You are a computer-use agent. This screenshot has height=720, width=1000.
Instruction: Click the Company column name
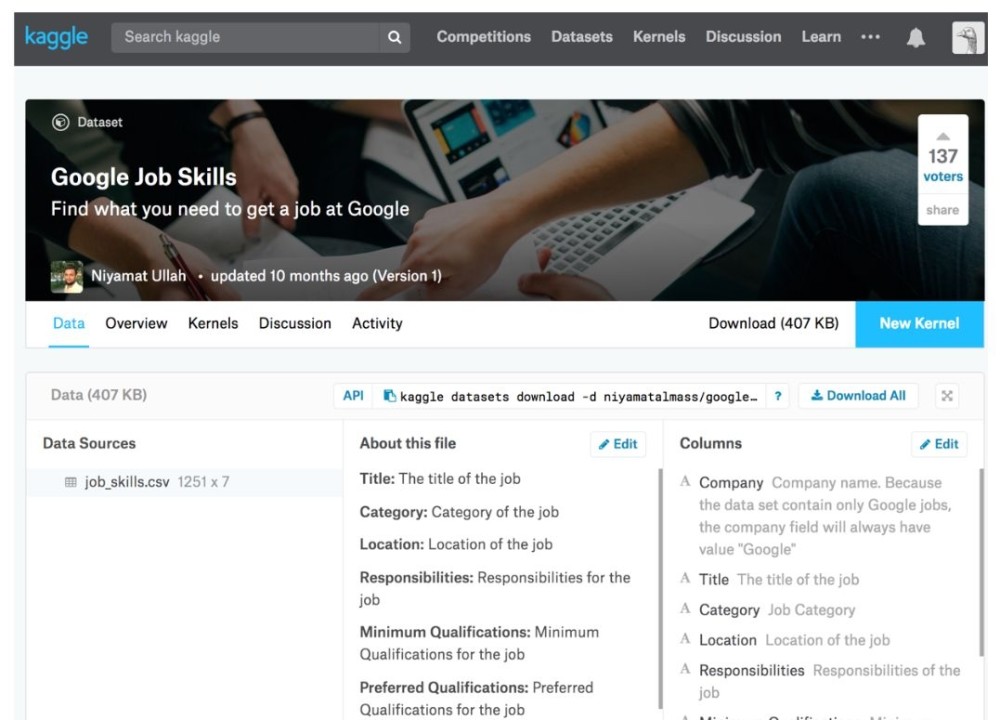coord(731,483)
